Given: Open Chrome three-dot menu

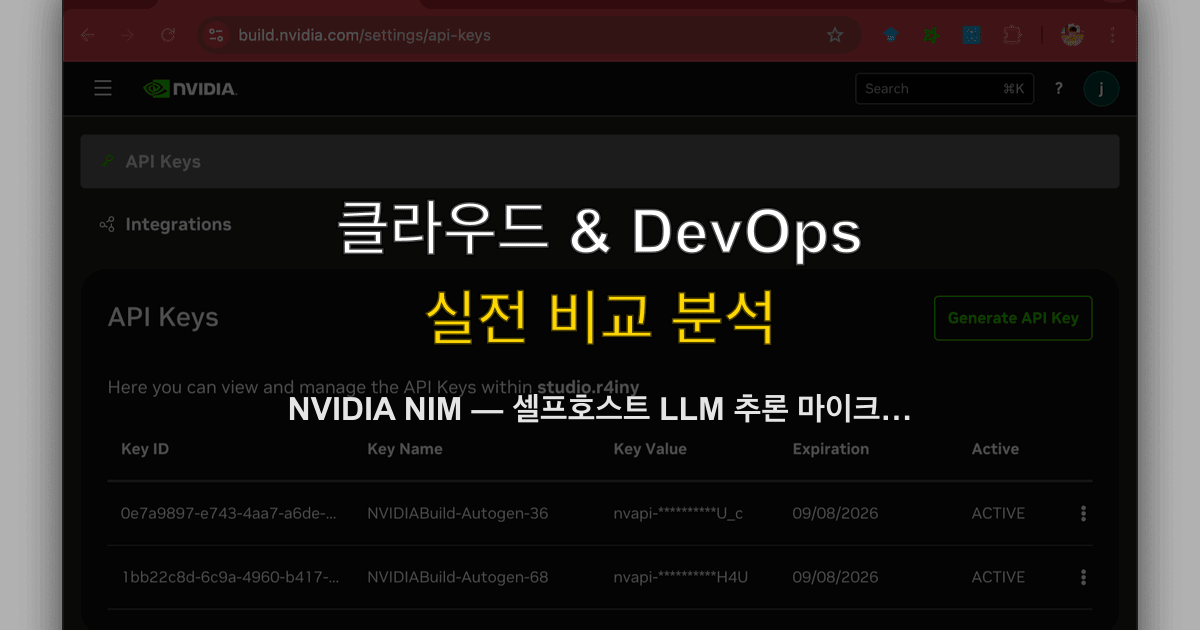Looking at the screenshot, I should pos(1113,35).
